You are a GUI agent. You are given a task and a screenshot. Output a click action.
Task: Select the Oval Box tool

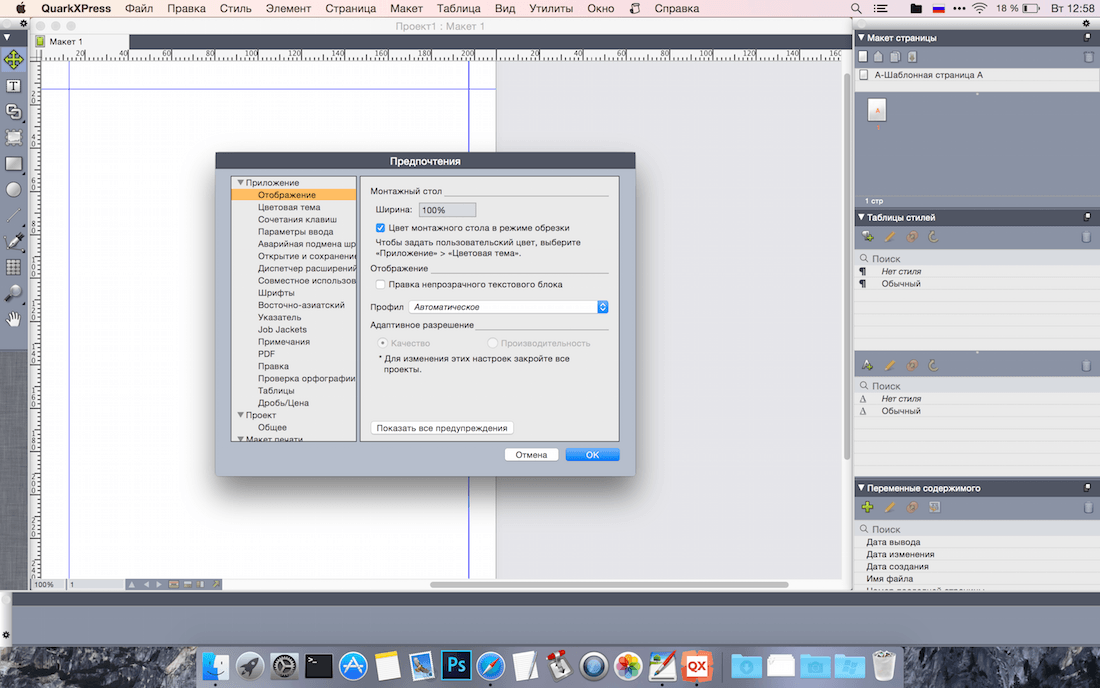coord(13,189)
